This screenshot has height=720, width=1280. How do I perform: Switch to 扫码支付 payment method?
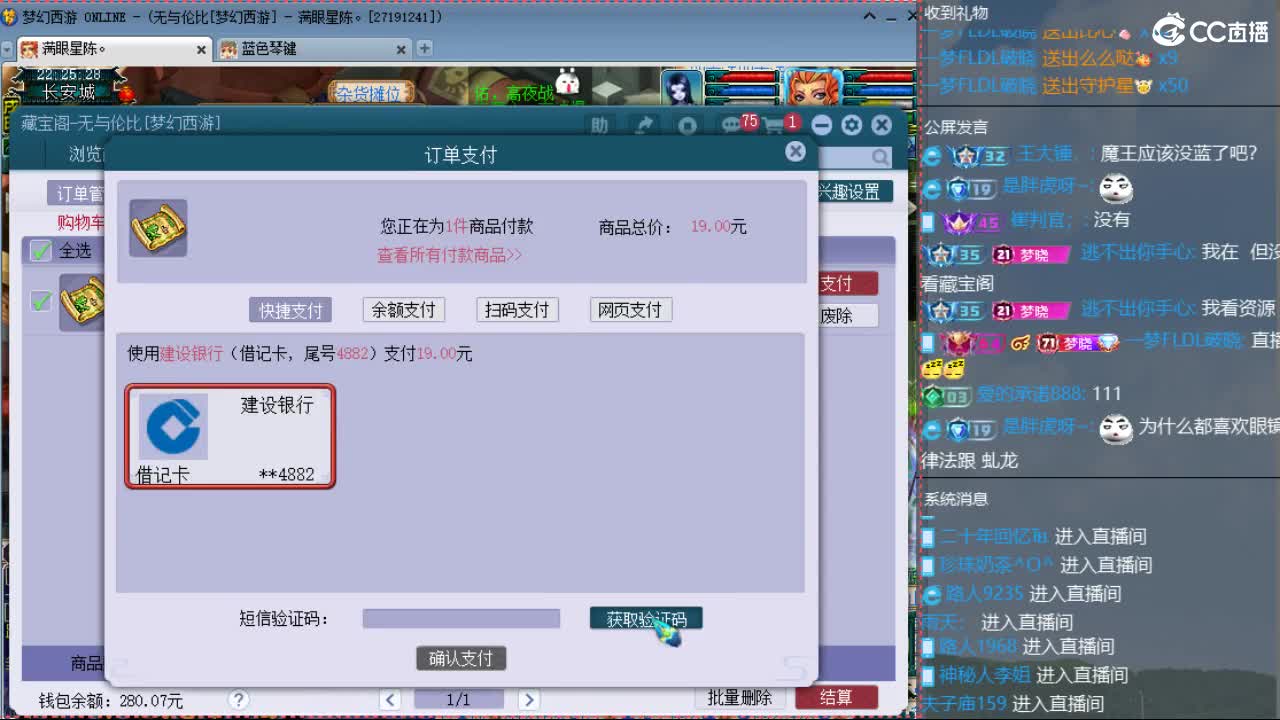[x=517, y=310]
